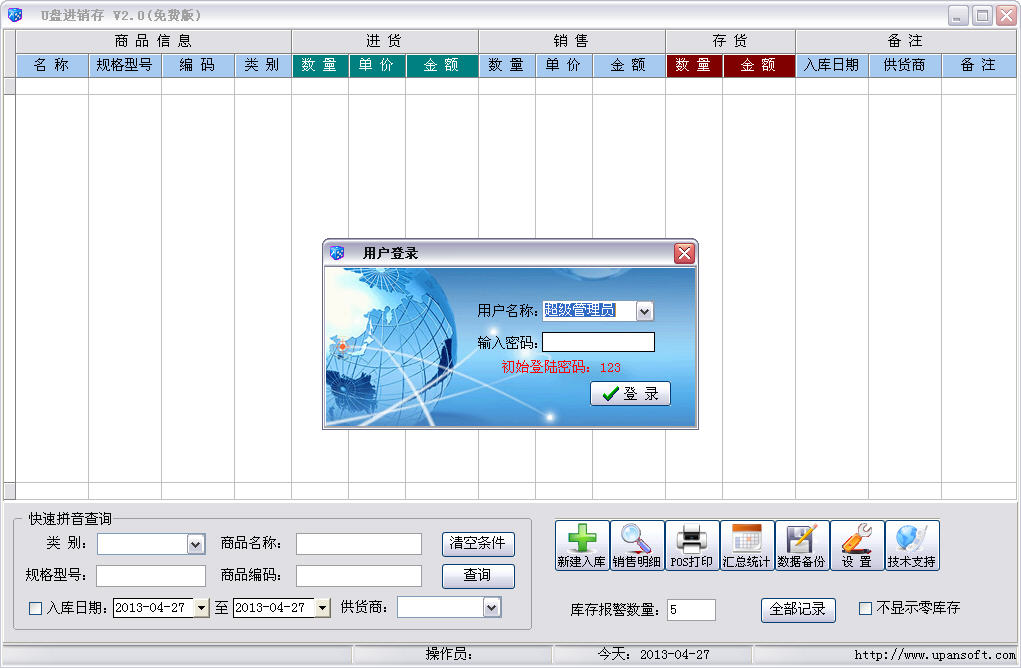Check the 不显示零库存 option
The image size is (1021, 668).
866,610
